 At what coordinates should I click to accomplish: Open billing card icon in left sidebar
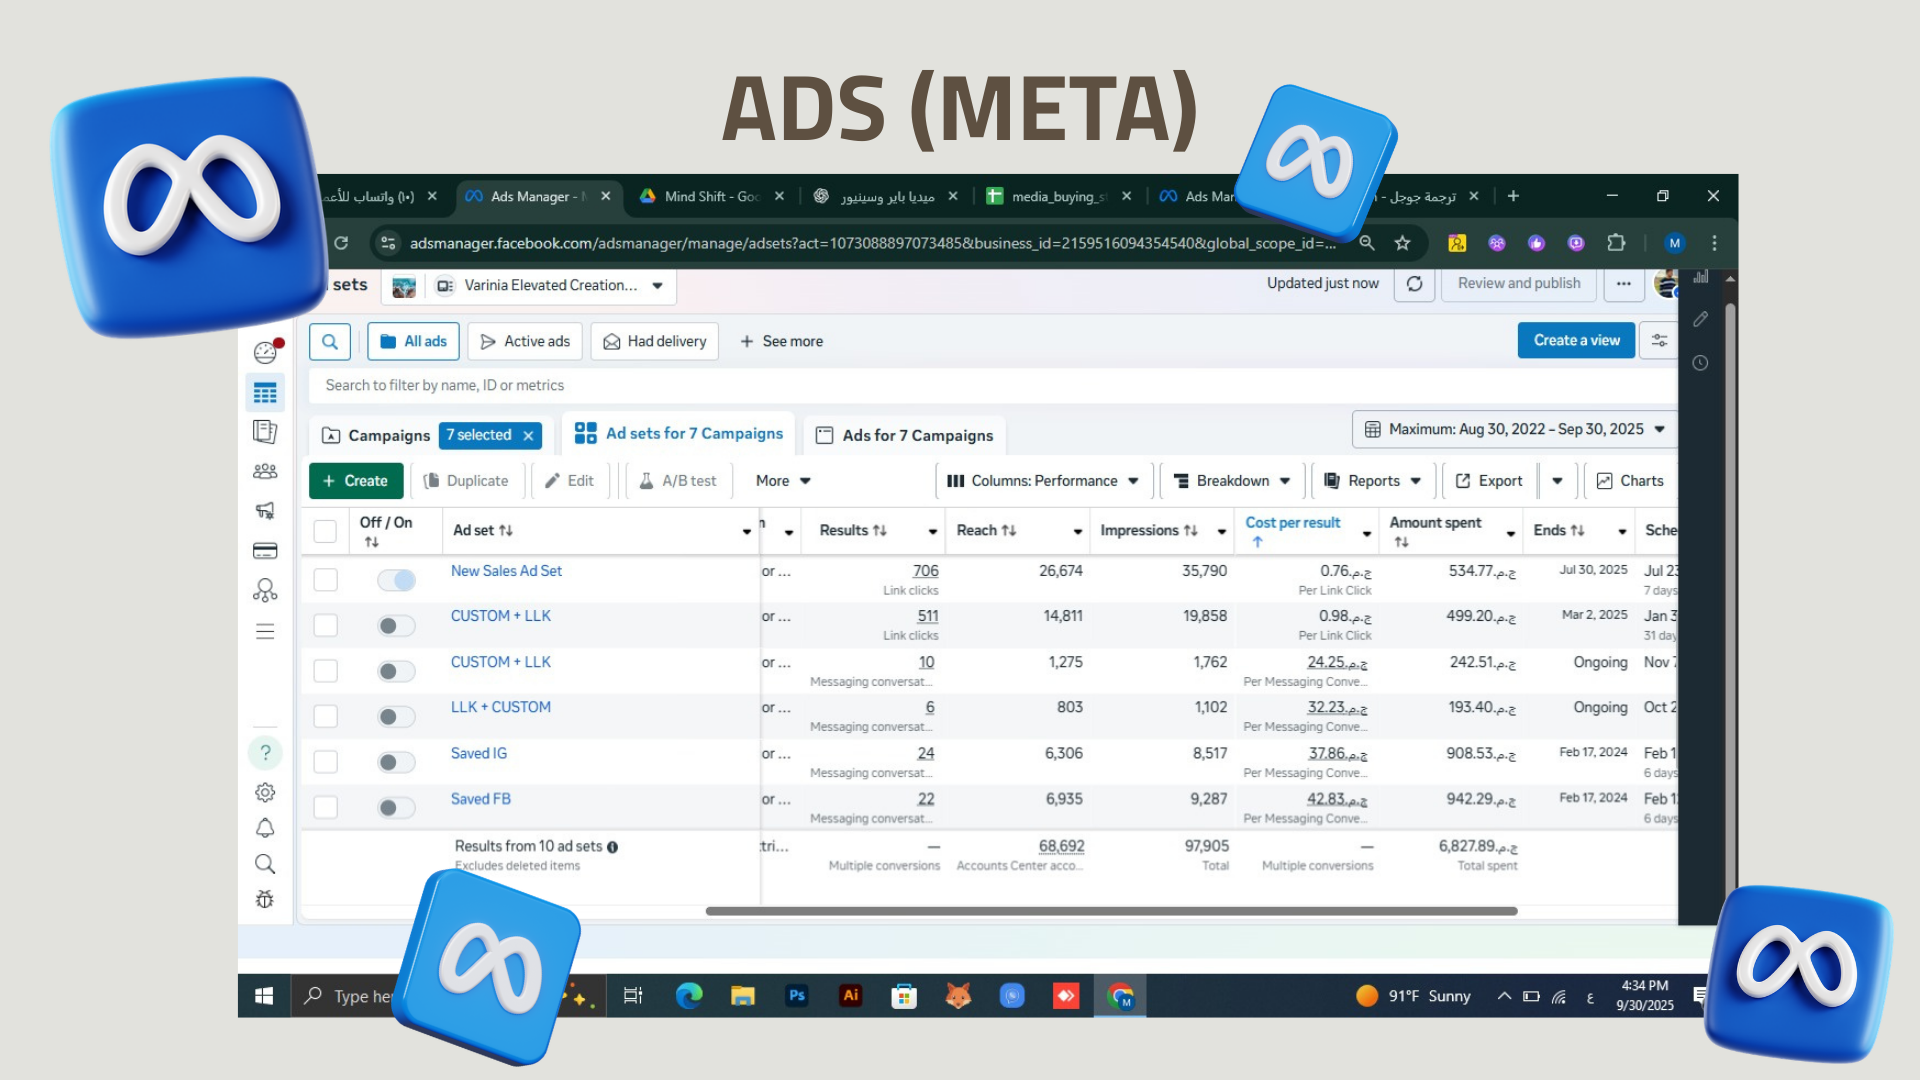[x=265, y=551]
